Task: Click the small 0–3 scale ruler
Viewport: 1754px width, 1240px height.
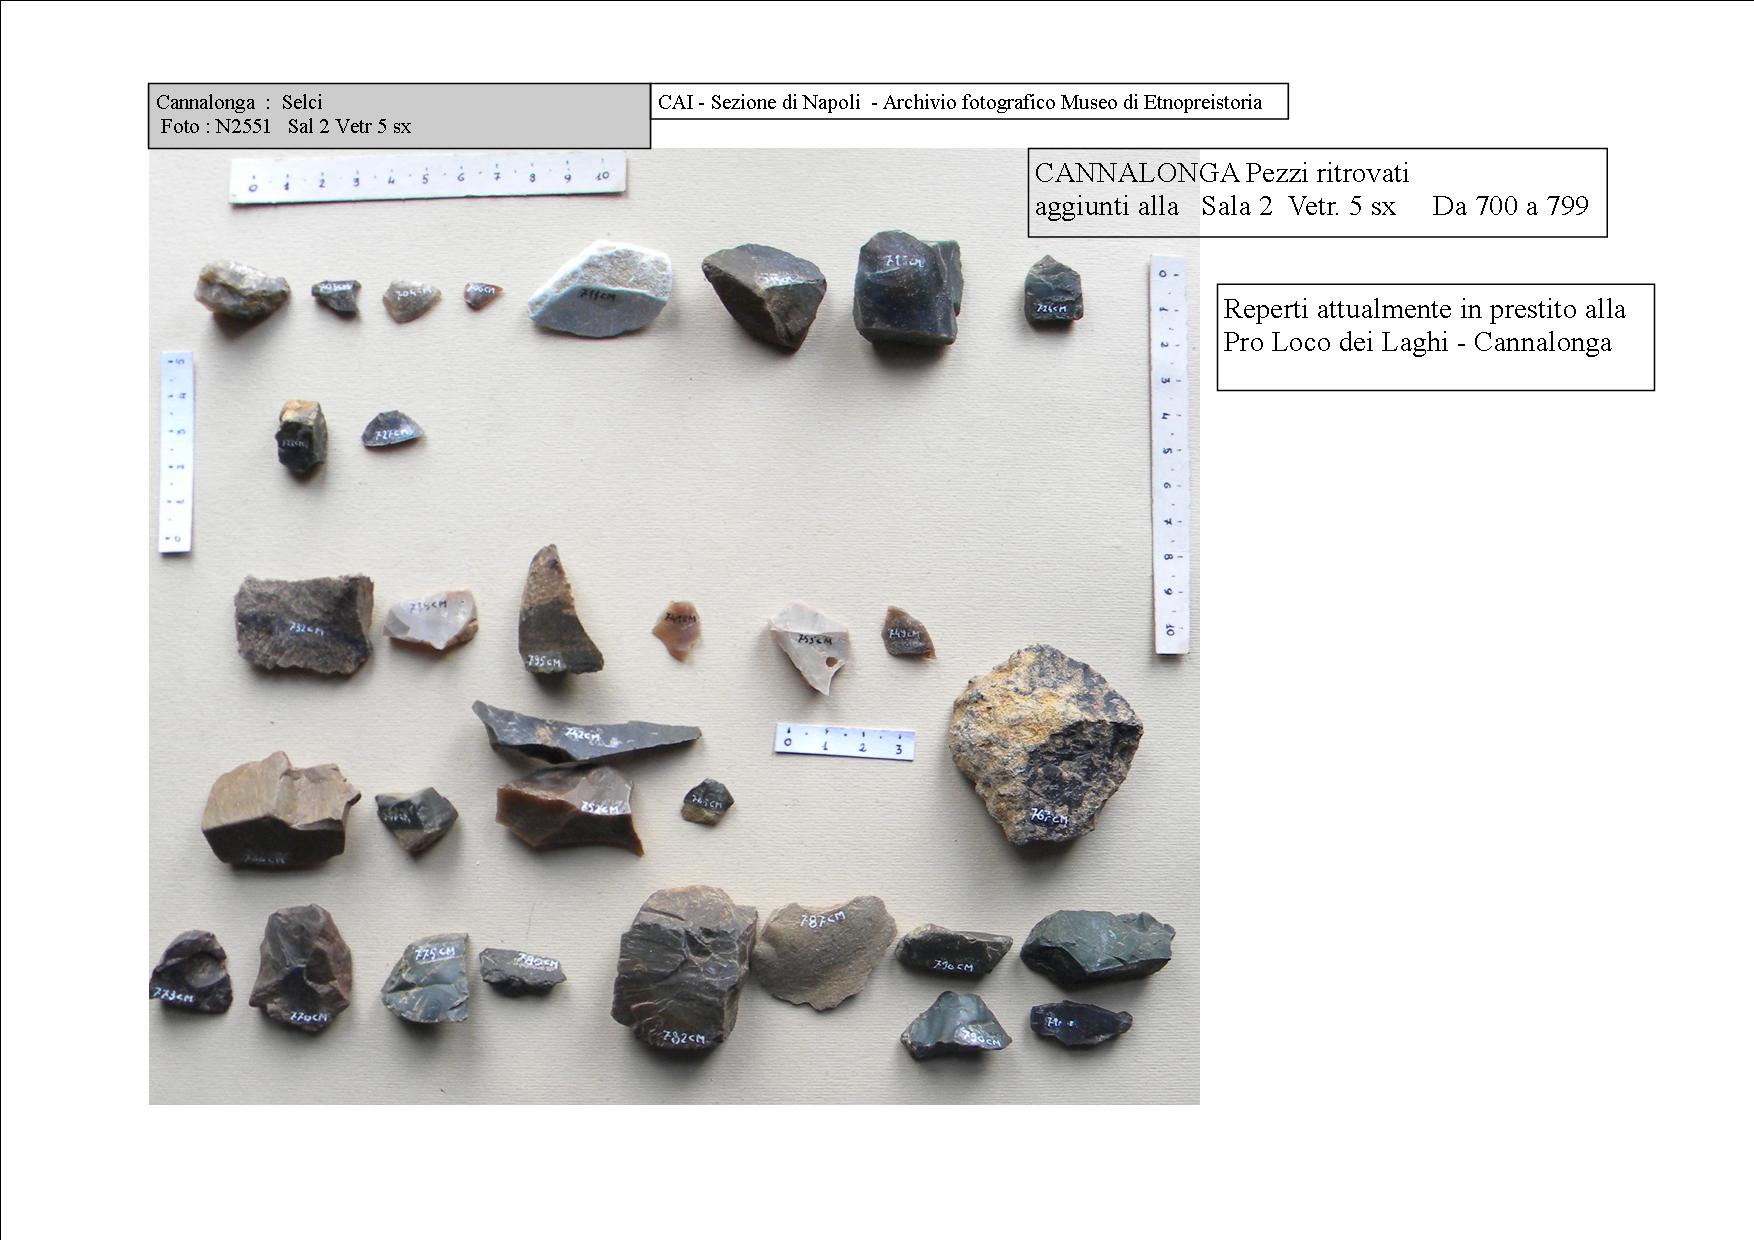Action: pyautogui.click(x=845, y=741)
